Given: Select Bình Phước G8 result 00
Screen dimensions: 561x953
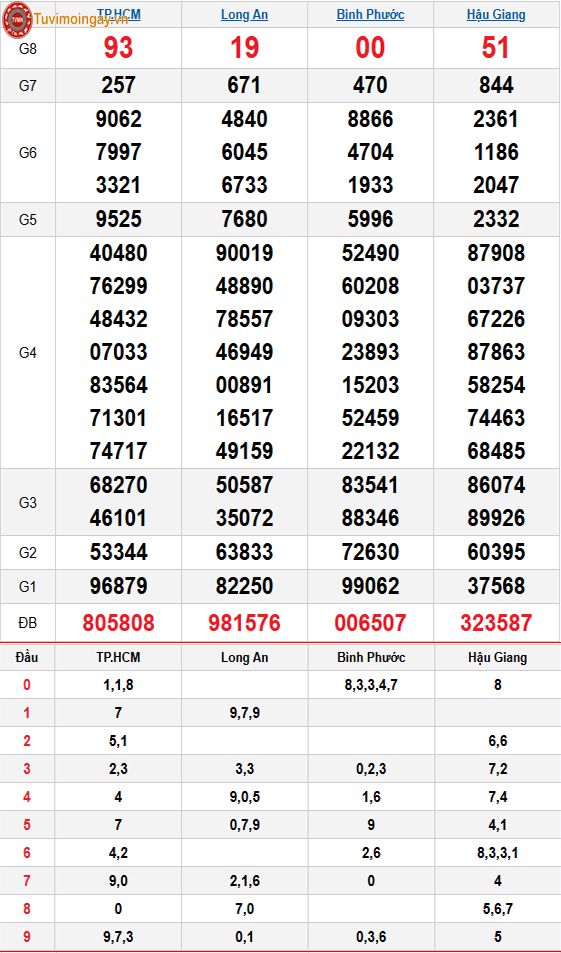Looking at the screenshot, I should [370, 47].
